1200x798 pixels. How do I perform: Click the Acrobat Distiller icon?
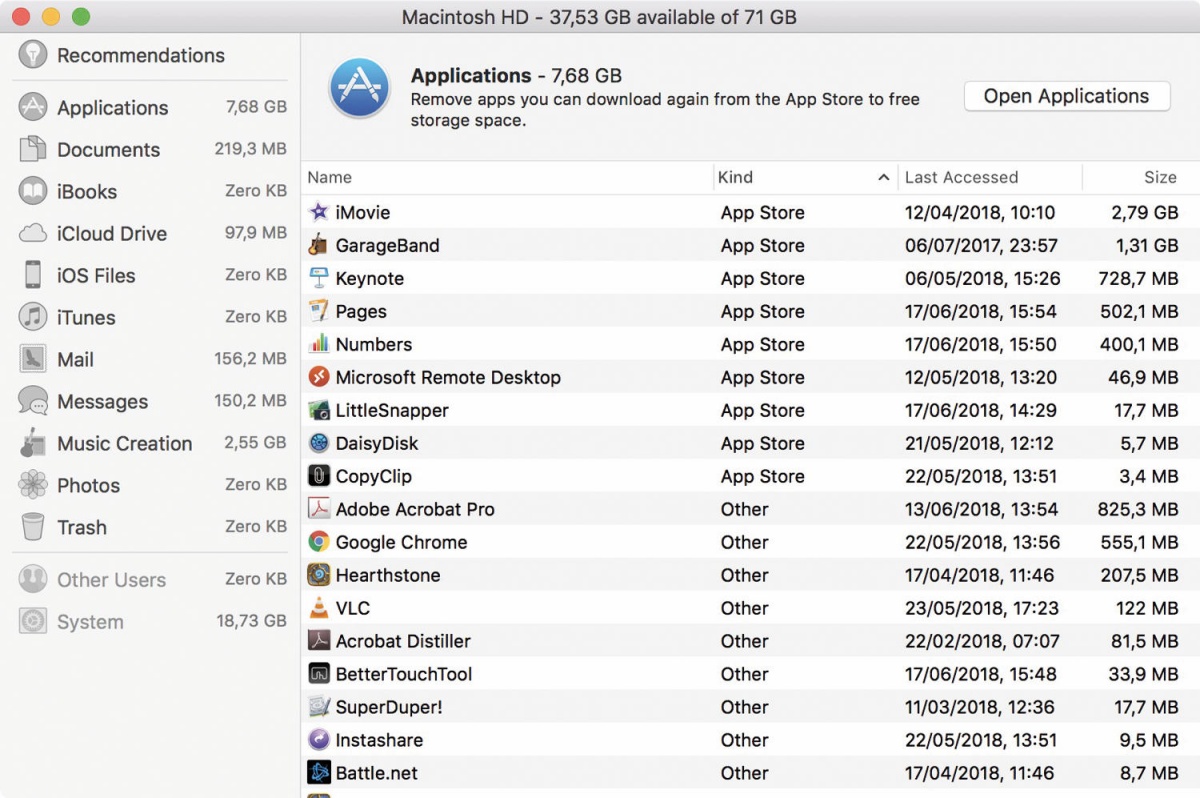[x=319, y=641]
